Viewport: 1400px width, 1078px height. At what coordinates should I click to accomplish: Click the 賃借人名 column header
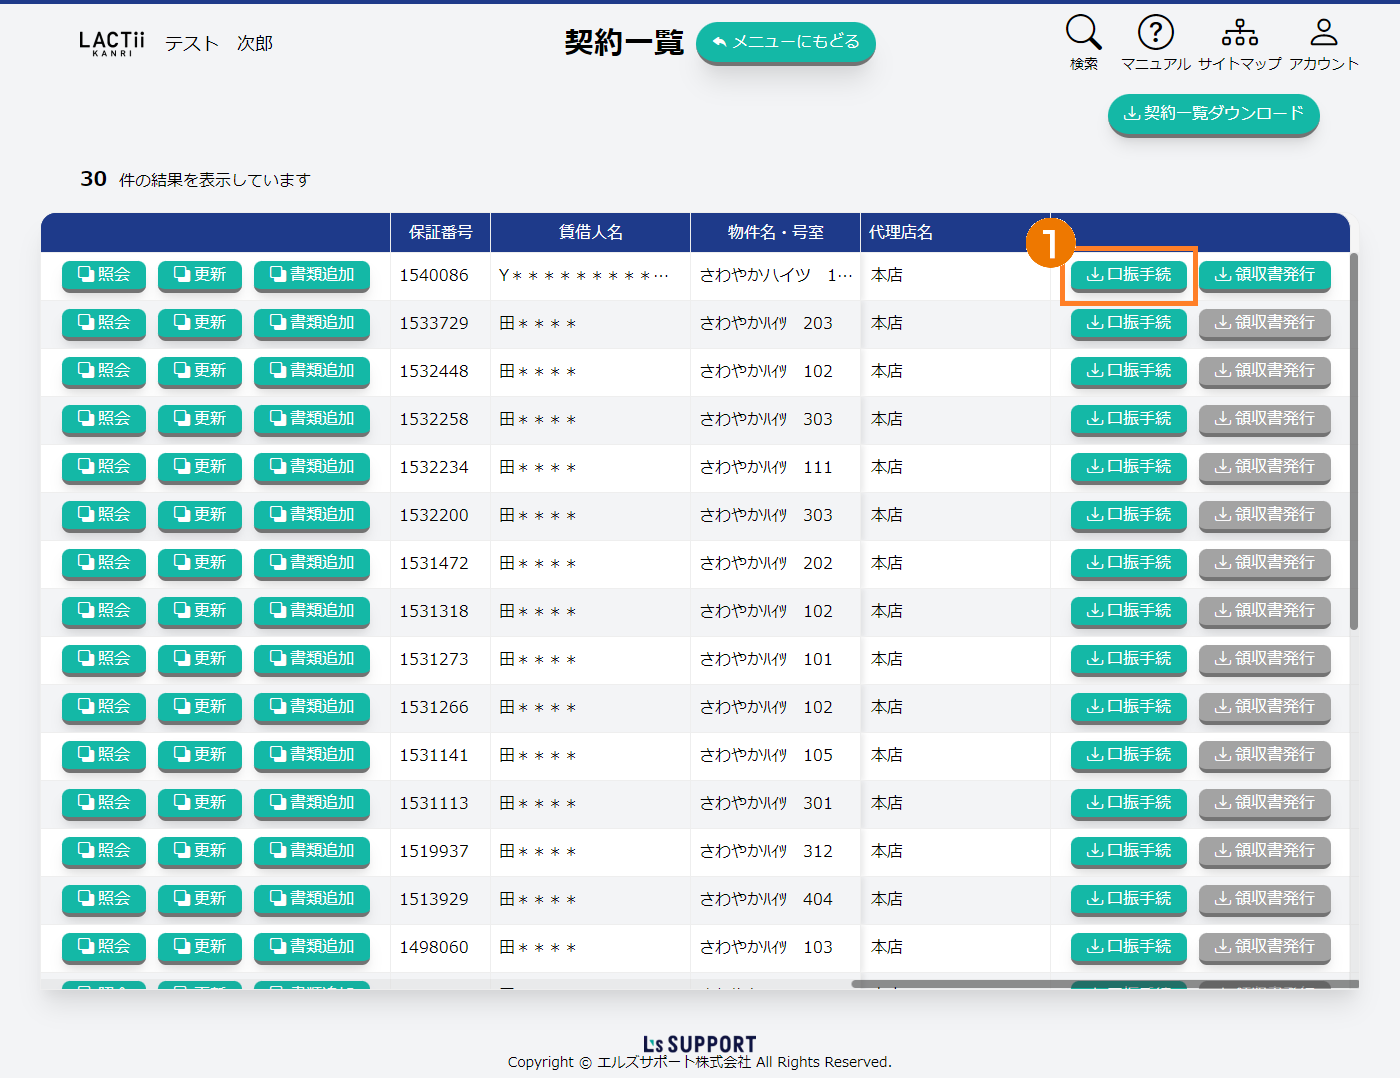coord(590,232)
